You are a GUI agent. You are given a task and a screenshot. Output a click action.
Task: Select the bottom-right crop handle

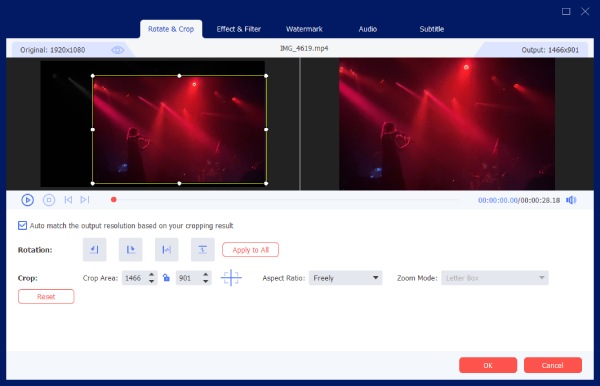[266, 183]
